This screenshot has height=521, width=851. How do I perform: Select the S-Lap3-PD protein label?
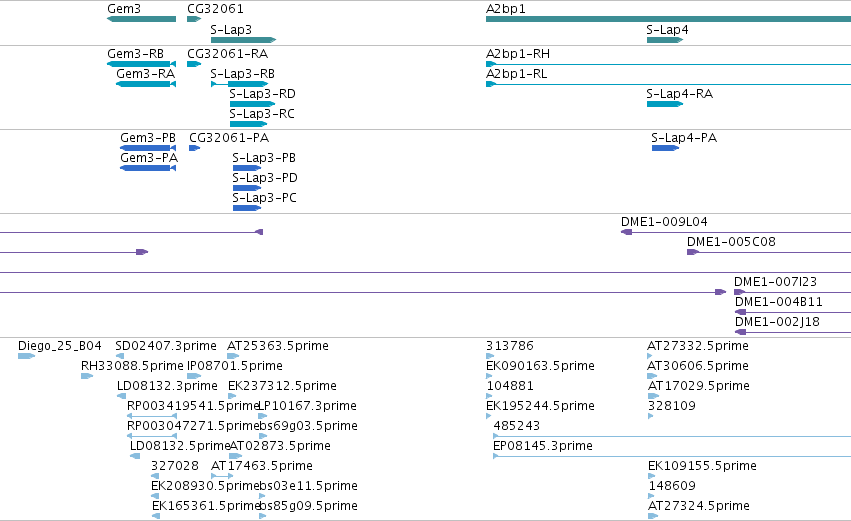click(x=264, y=178)
